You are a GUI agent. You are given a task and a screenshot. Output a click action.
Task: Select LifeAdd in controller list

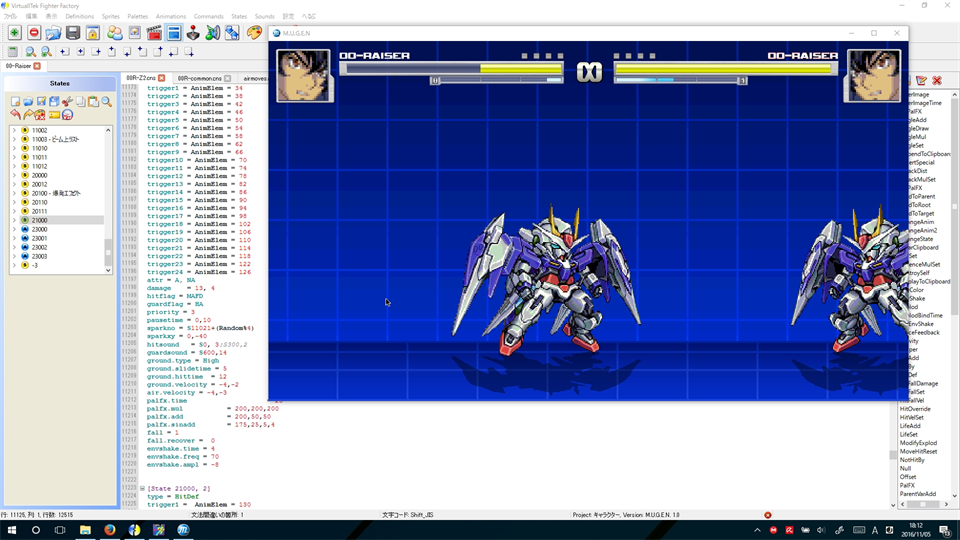tap(910, 426)
